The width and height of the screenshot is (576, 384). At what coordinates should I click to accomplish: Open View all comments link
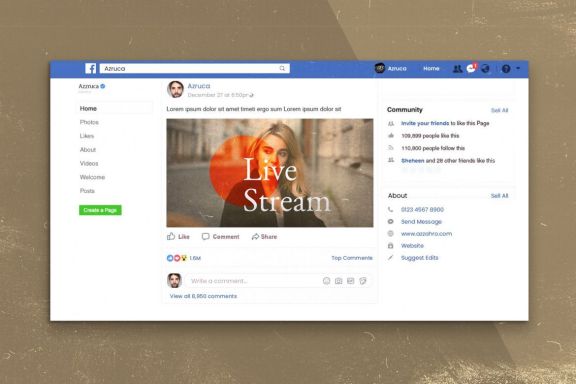tap(203, 296)
